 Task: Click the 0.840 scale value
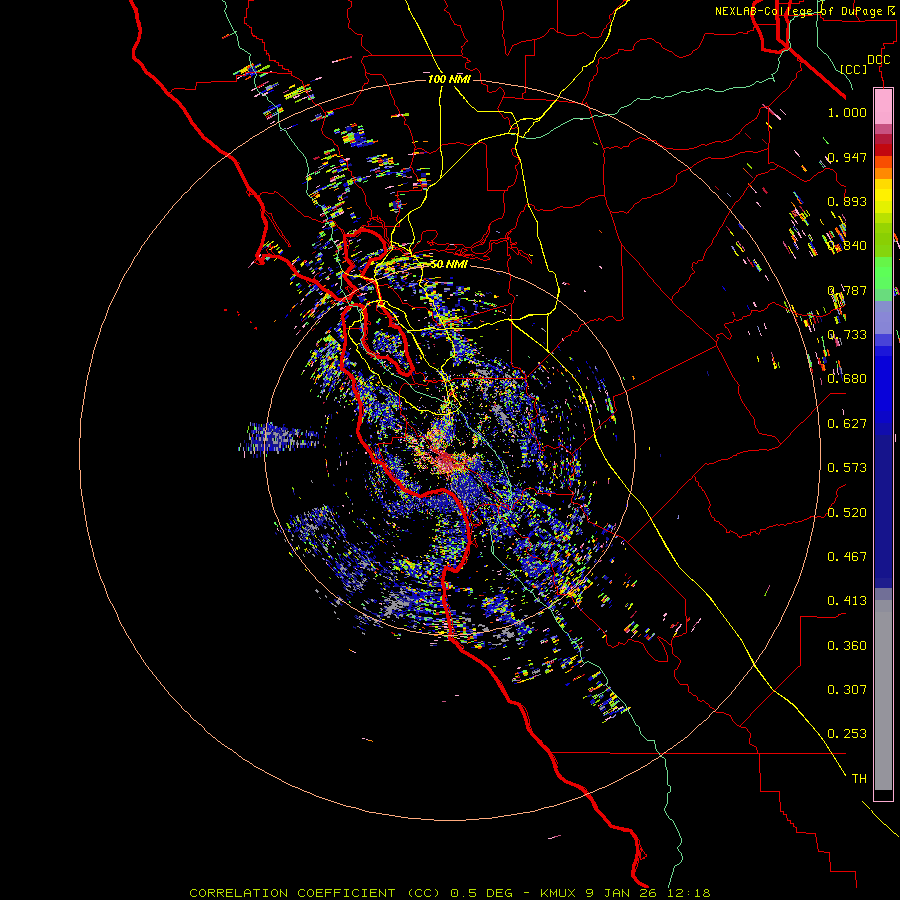(847, 246)
